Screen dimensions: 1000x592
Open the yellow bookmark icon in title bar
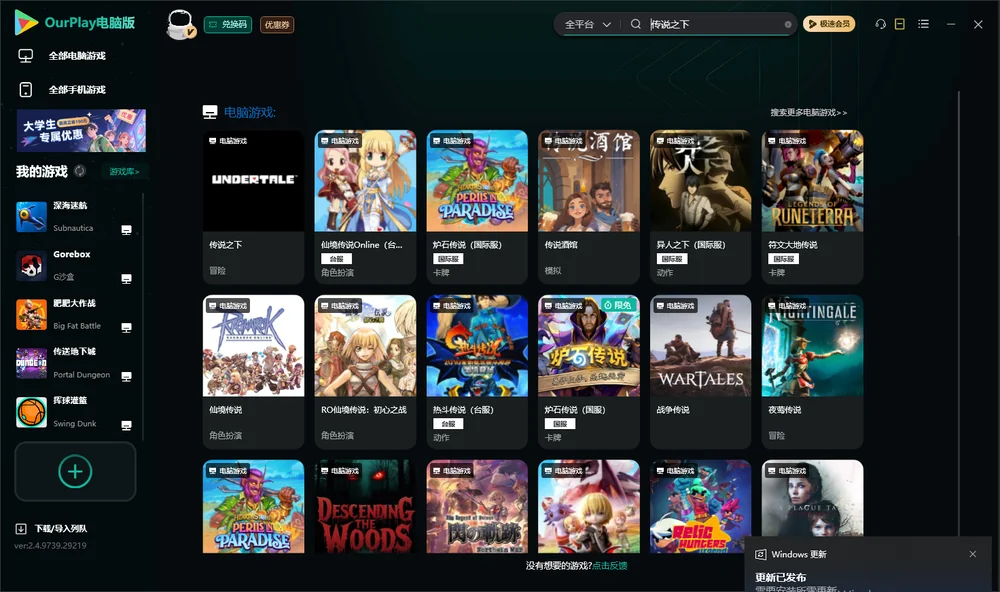900,24
